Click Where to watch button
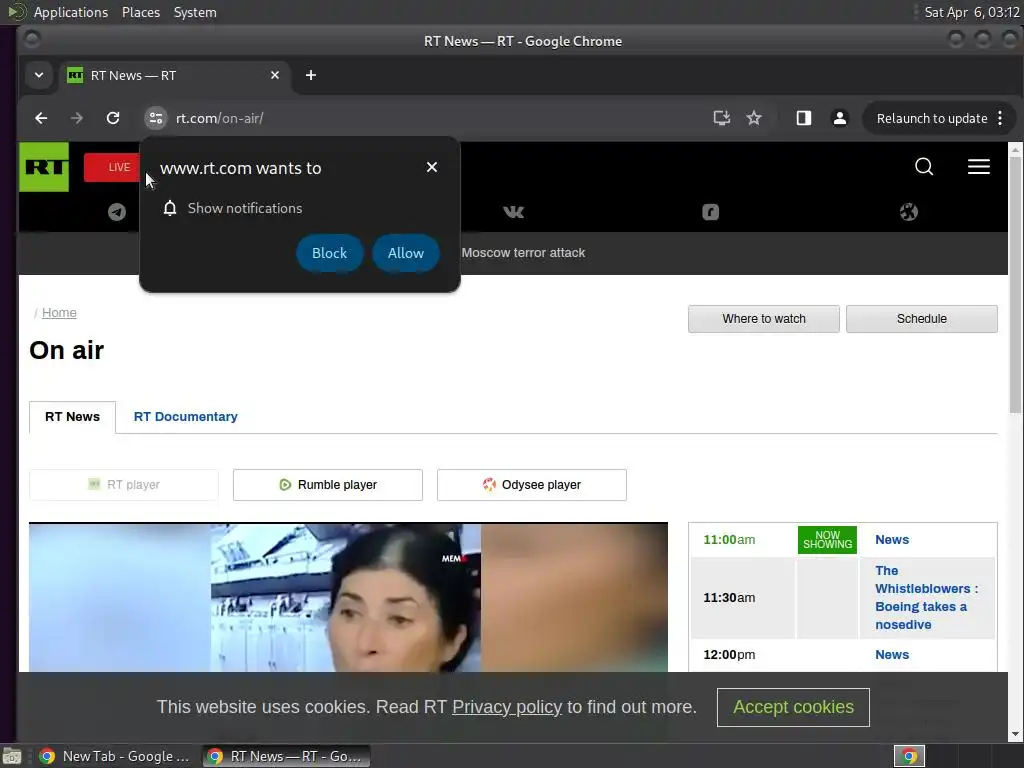 [763, 319]
